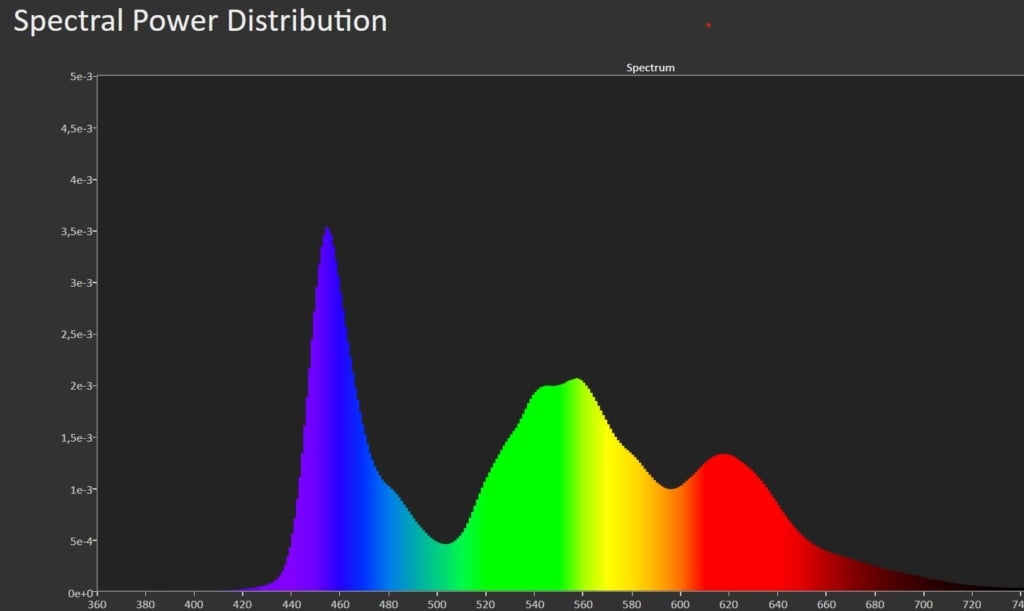Click the 5e-4 y-axis label

click(81, 541)
